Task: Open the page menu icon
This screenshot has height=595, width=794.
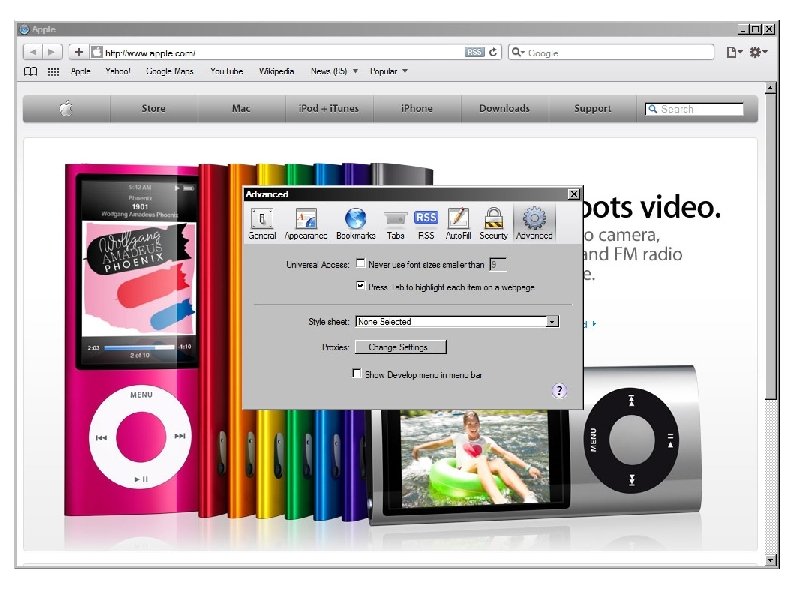Action: tap(734, 52)
